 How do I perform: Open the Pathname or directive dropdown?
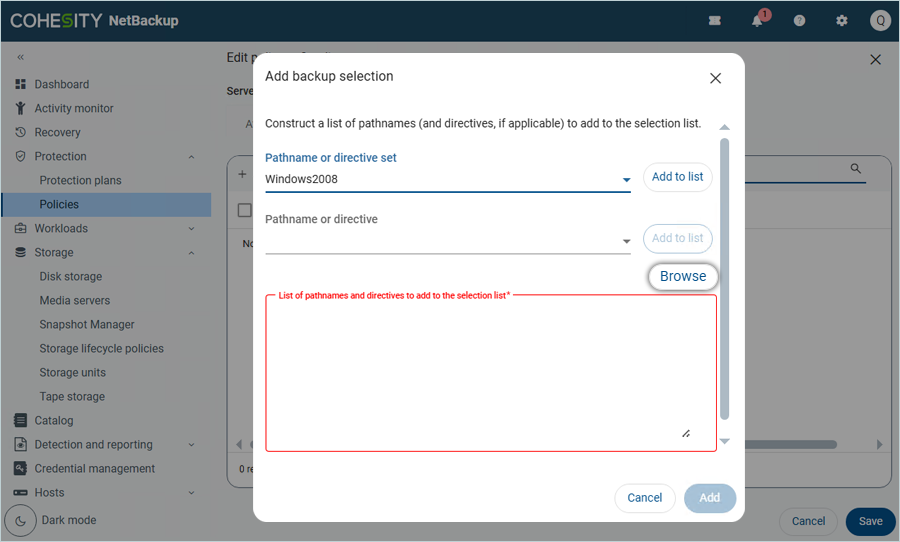click(x=626, y=241)
